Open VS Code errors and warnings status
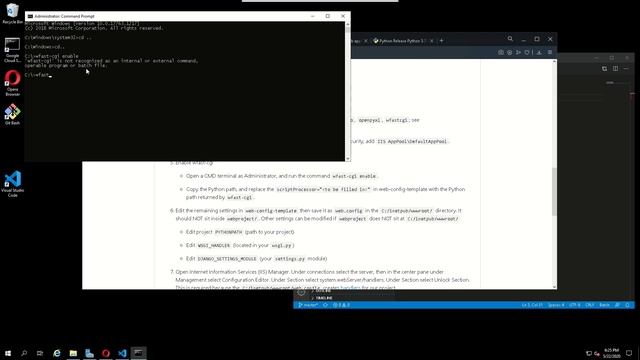Screen dimensions: 640x360 [341, 305]
